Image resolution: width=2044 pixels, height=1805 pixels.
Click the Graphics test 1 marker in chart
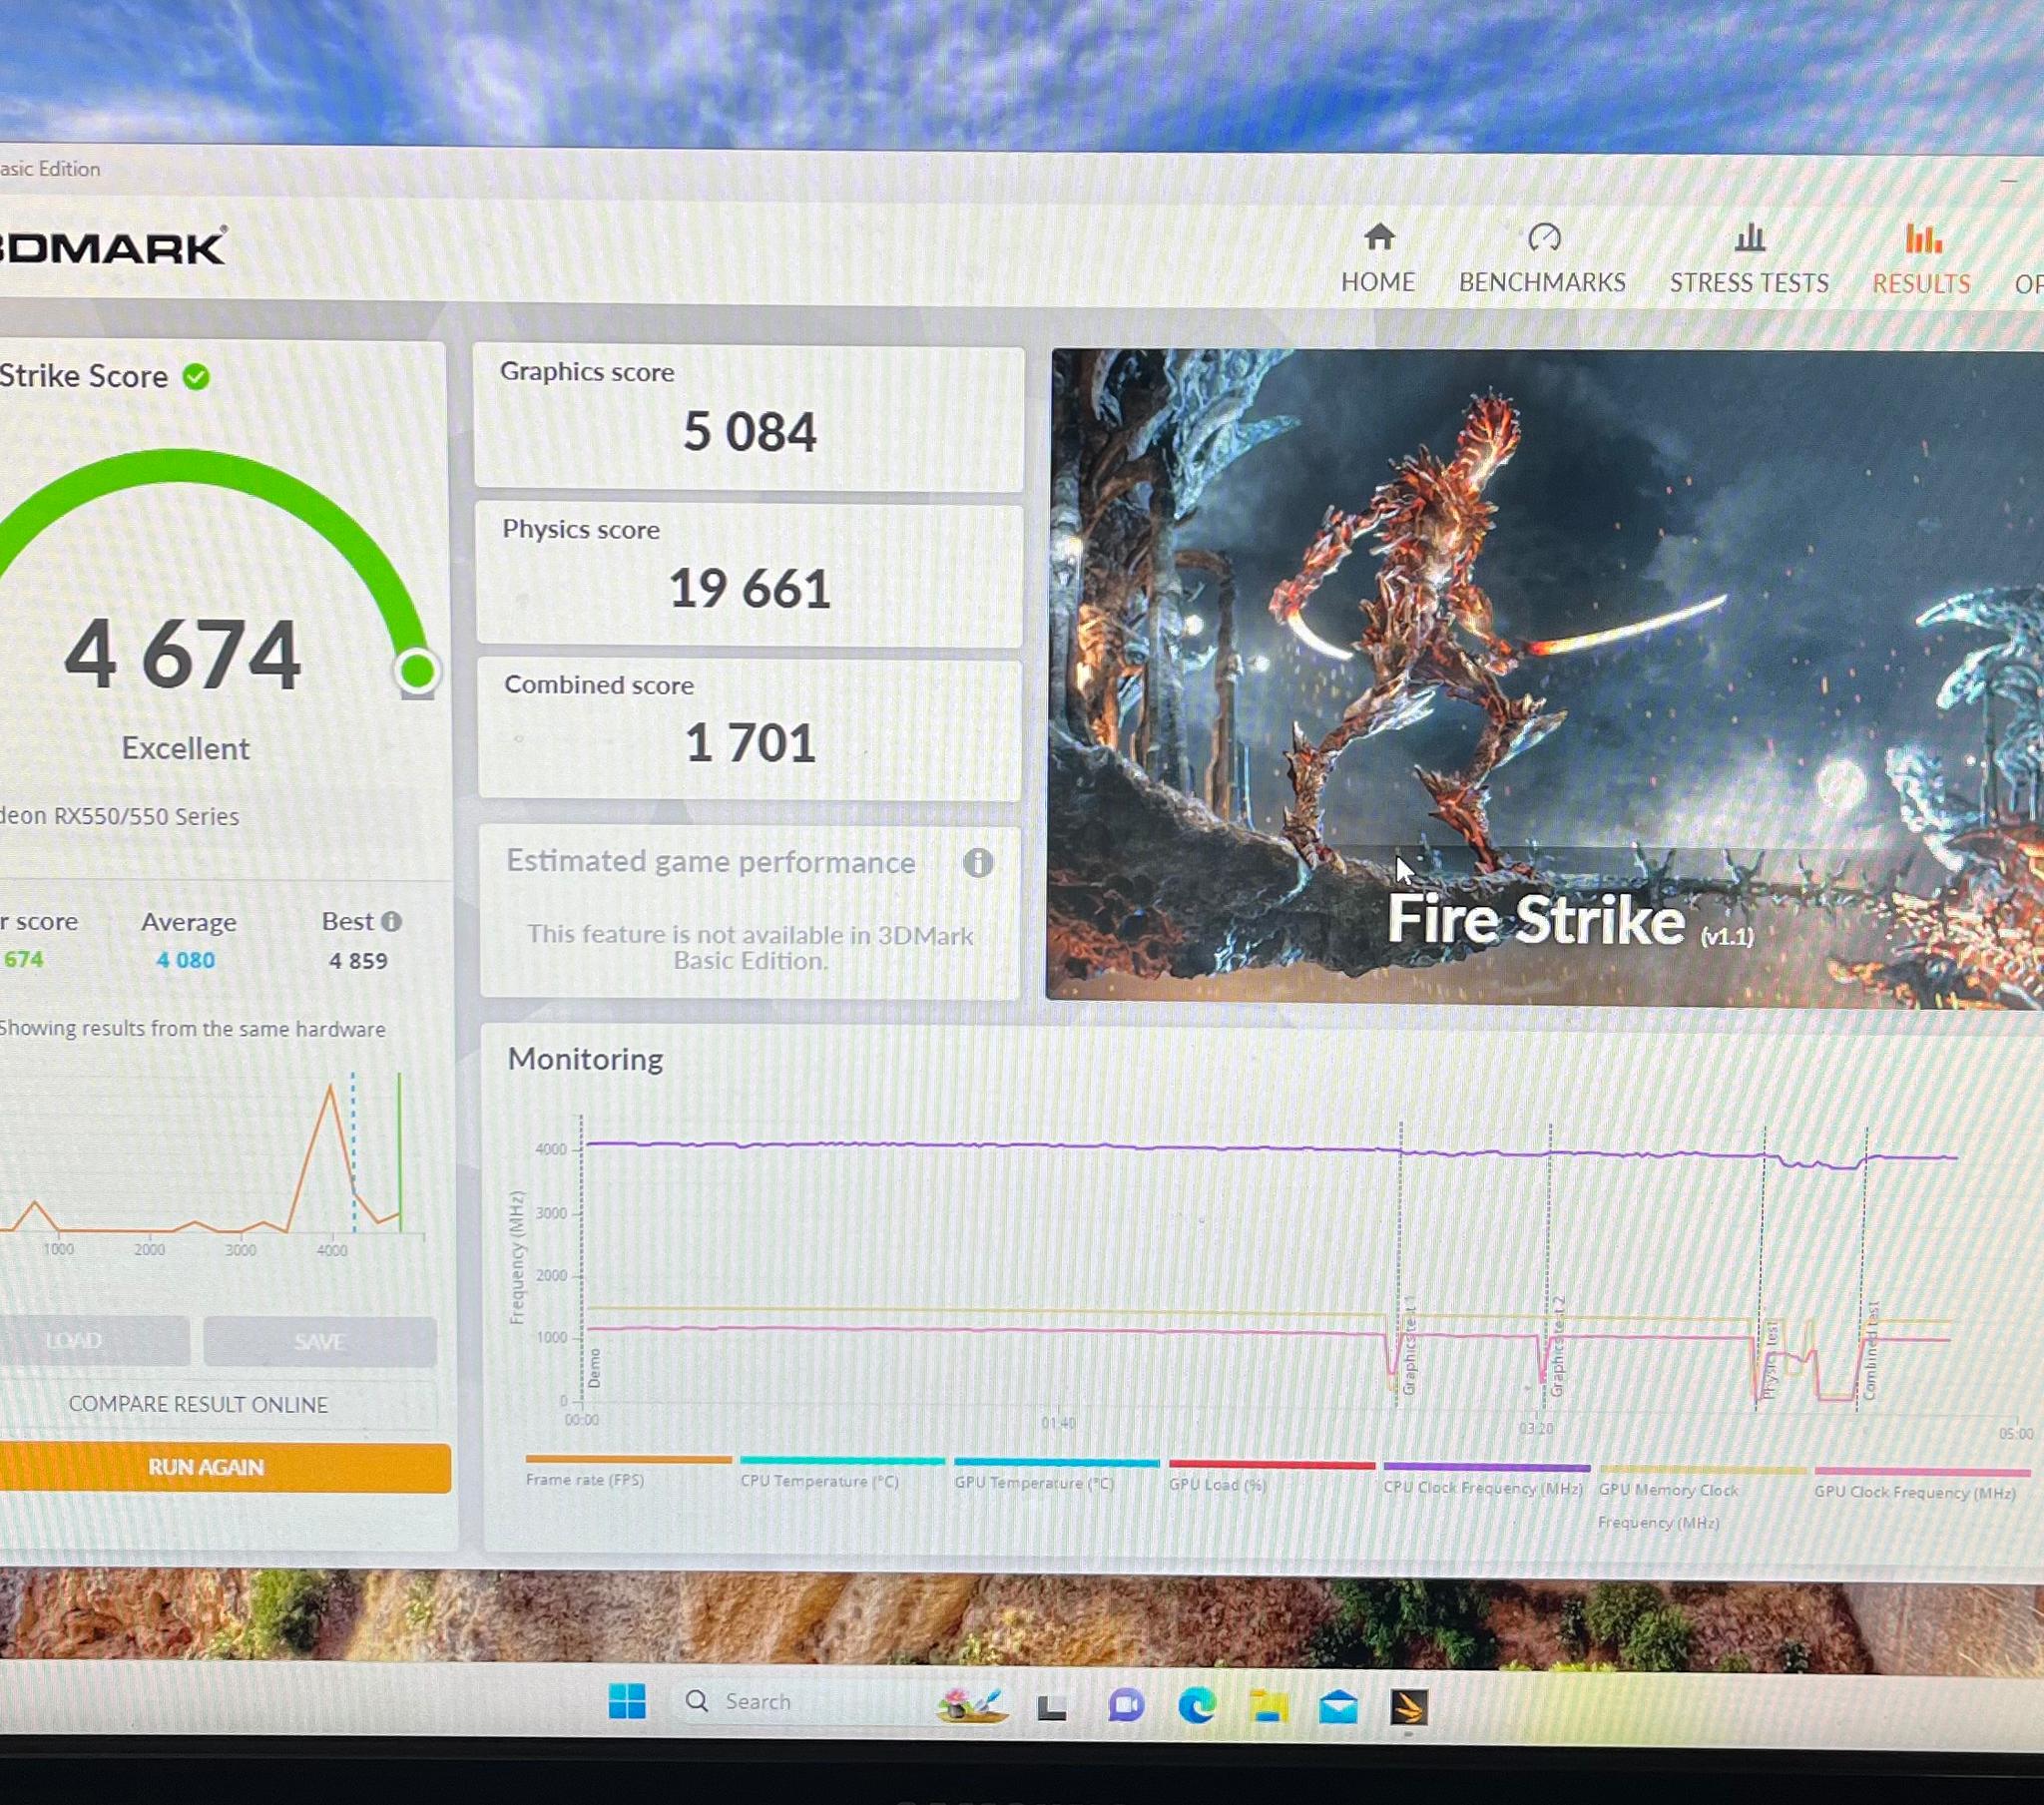pyautogui.click(x=1409, y=1347)
